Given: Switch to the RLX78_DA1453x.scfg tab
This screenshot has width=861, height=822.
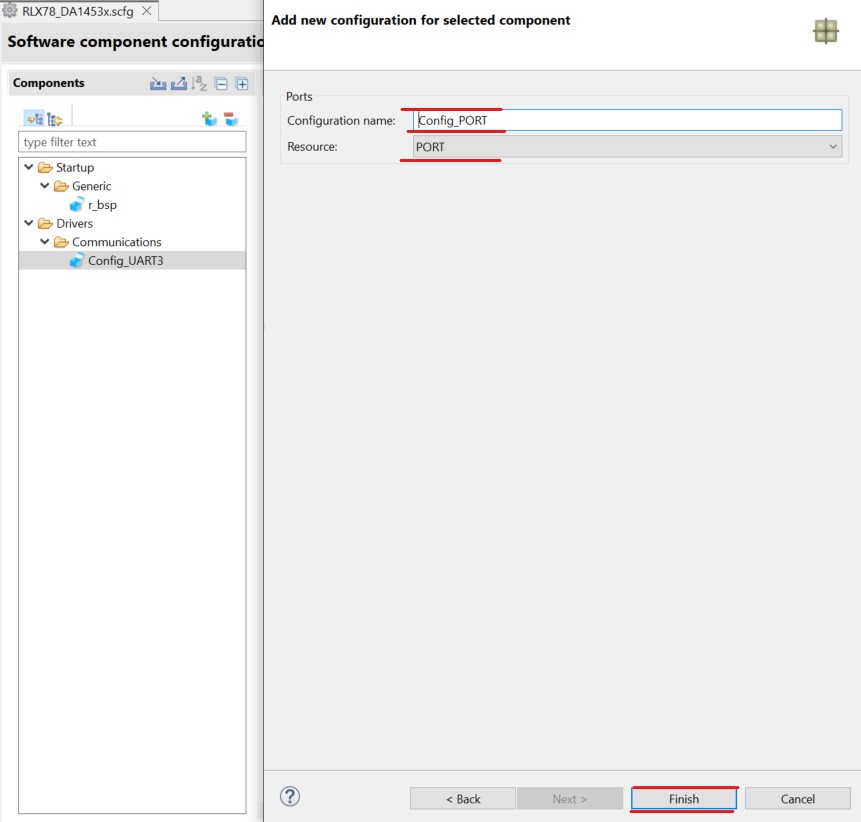Looking at the screenshot, I should 77,11.
